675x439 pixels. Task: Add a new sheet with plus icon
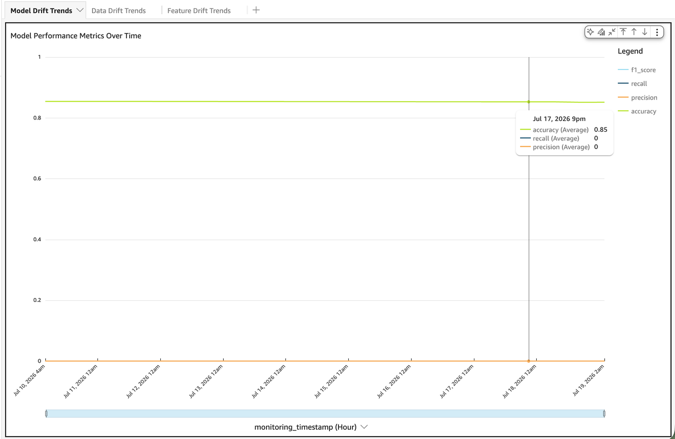click(256, 10)
